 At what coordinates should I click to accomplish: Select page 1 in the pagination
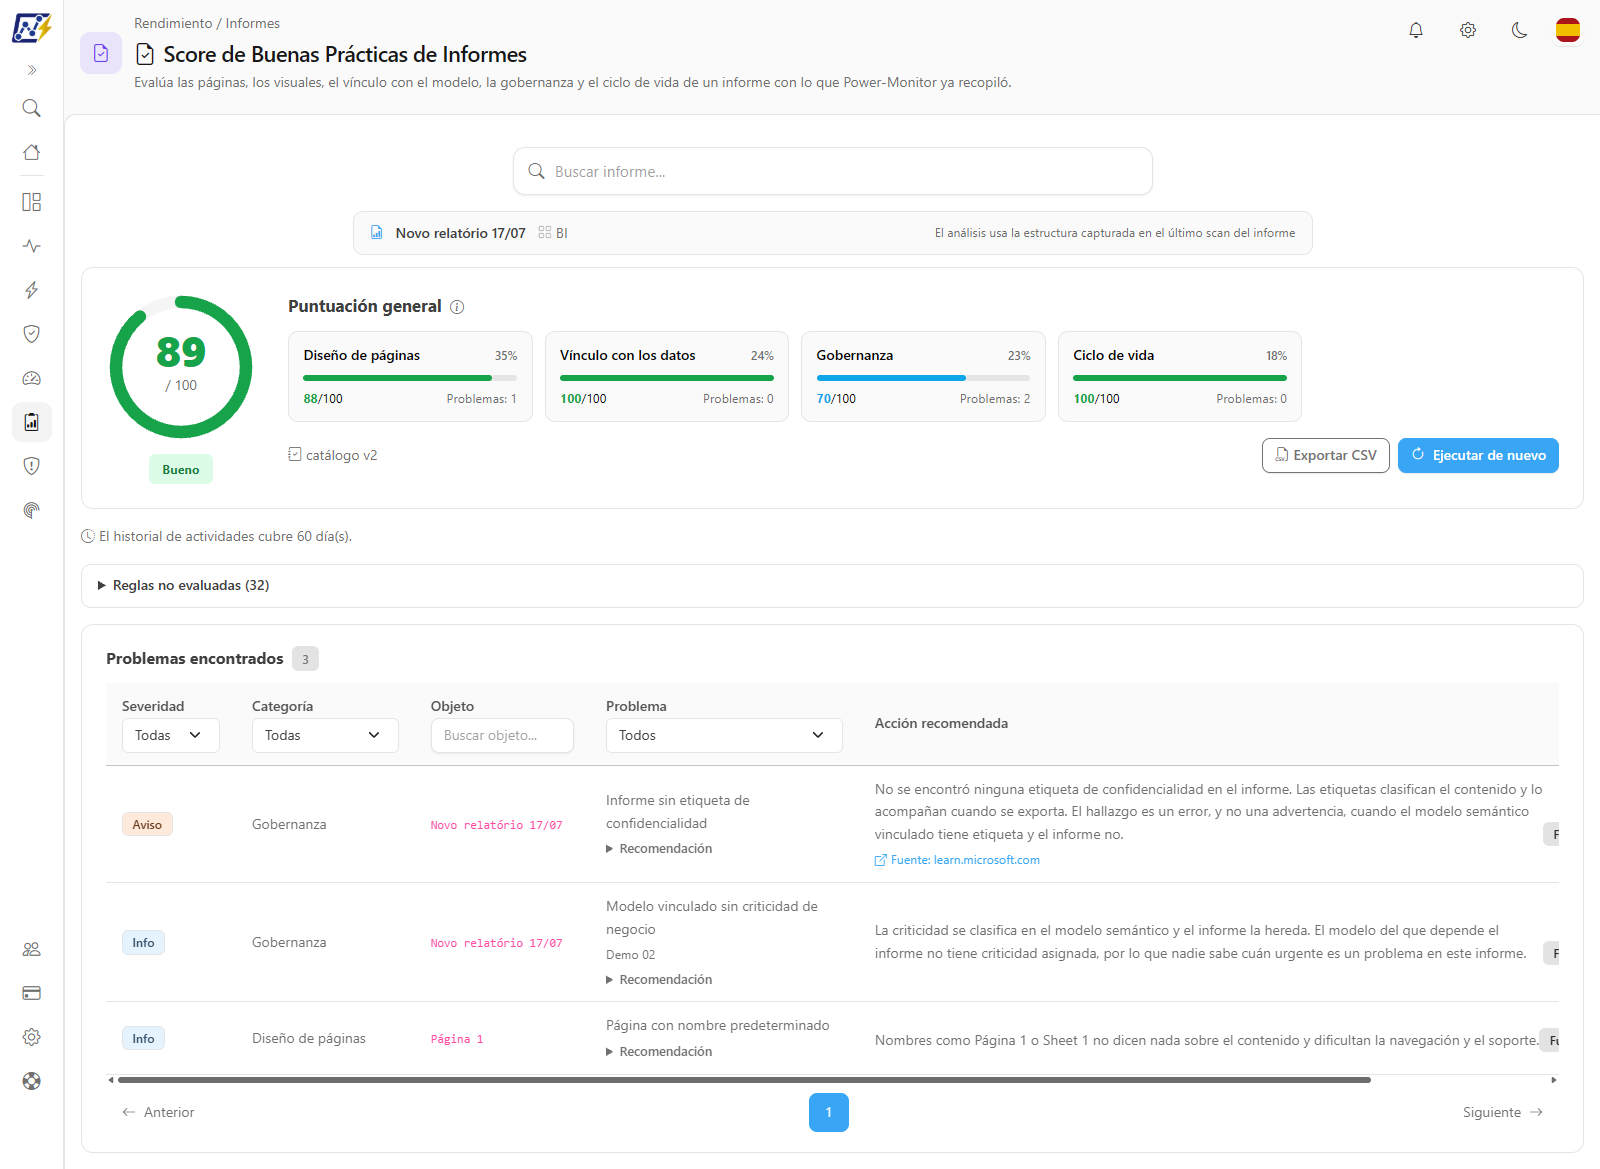(x=829, y=1112)
